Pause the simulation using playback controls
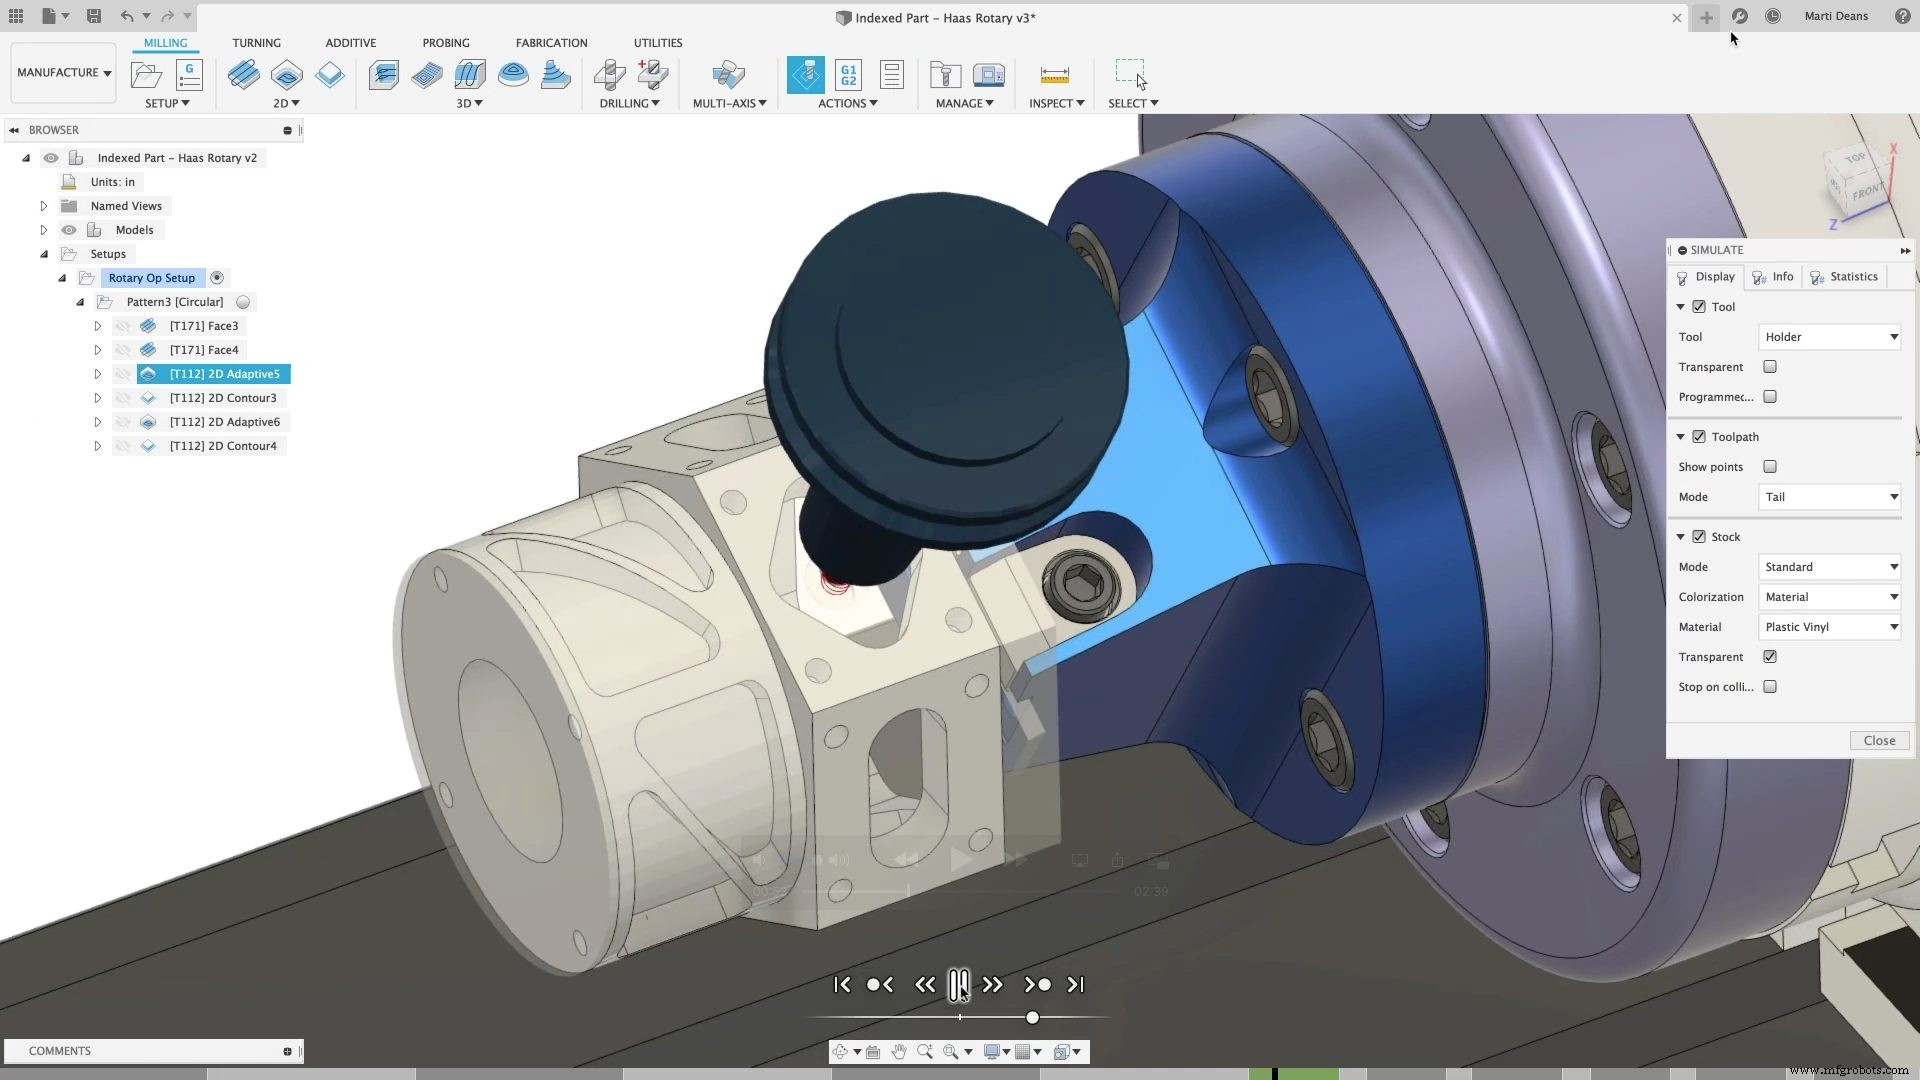The width and height of the screenshot is (1920, 1080). pos(959,984)
